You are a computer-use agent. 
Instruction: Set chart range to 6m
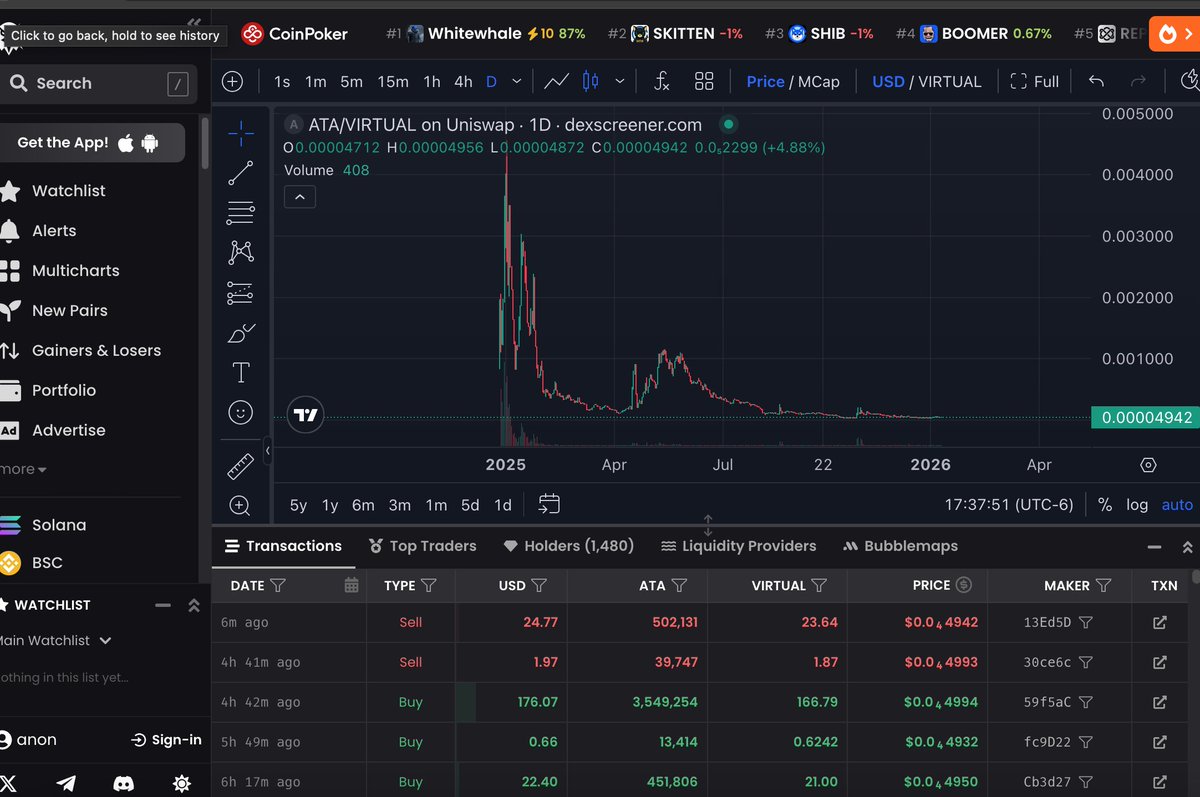pos(363,505)
